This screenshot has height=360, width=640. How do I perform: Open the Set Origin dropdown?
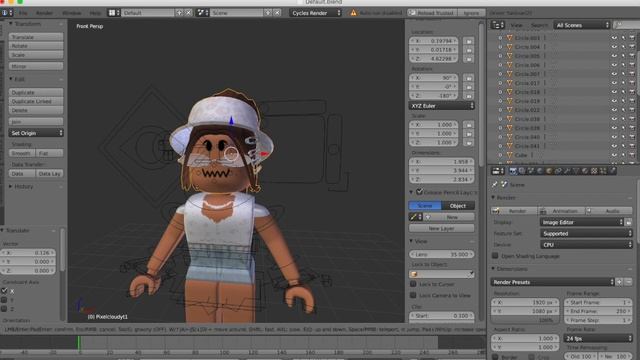click(x=36, y=133)
